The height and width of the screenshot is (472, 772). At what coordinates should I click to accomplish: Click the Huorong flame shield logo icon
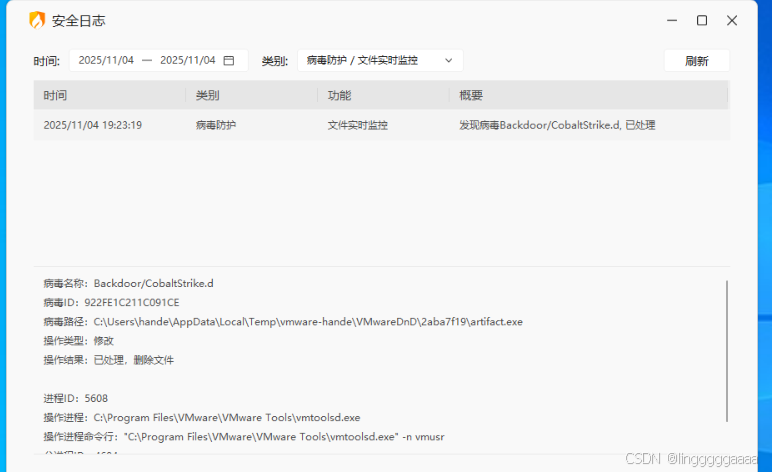pyautogui.click(x=37, y=20)
